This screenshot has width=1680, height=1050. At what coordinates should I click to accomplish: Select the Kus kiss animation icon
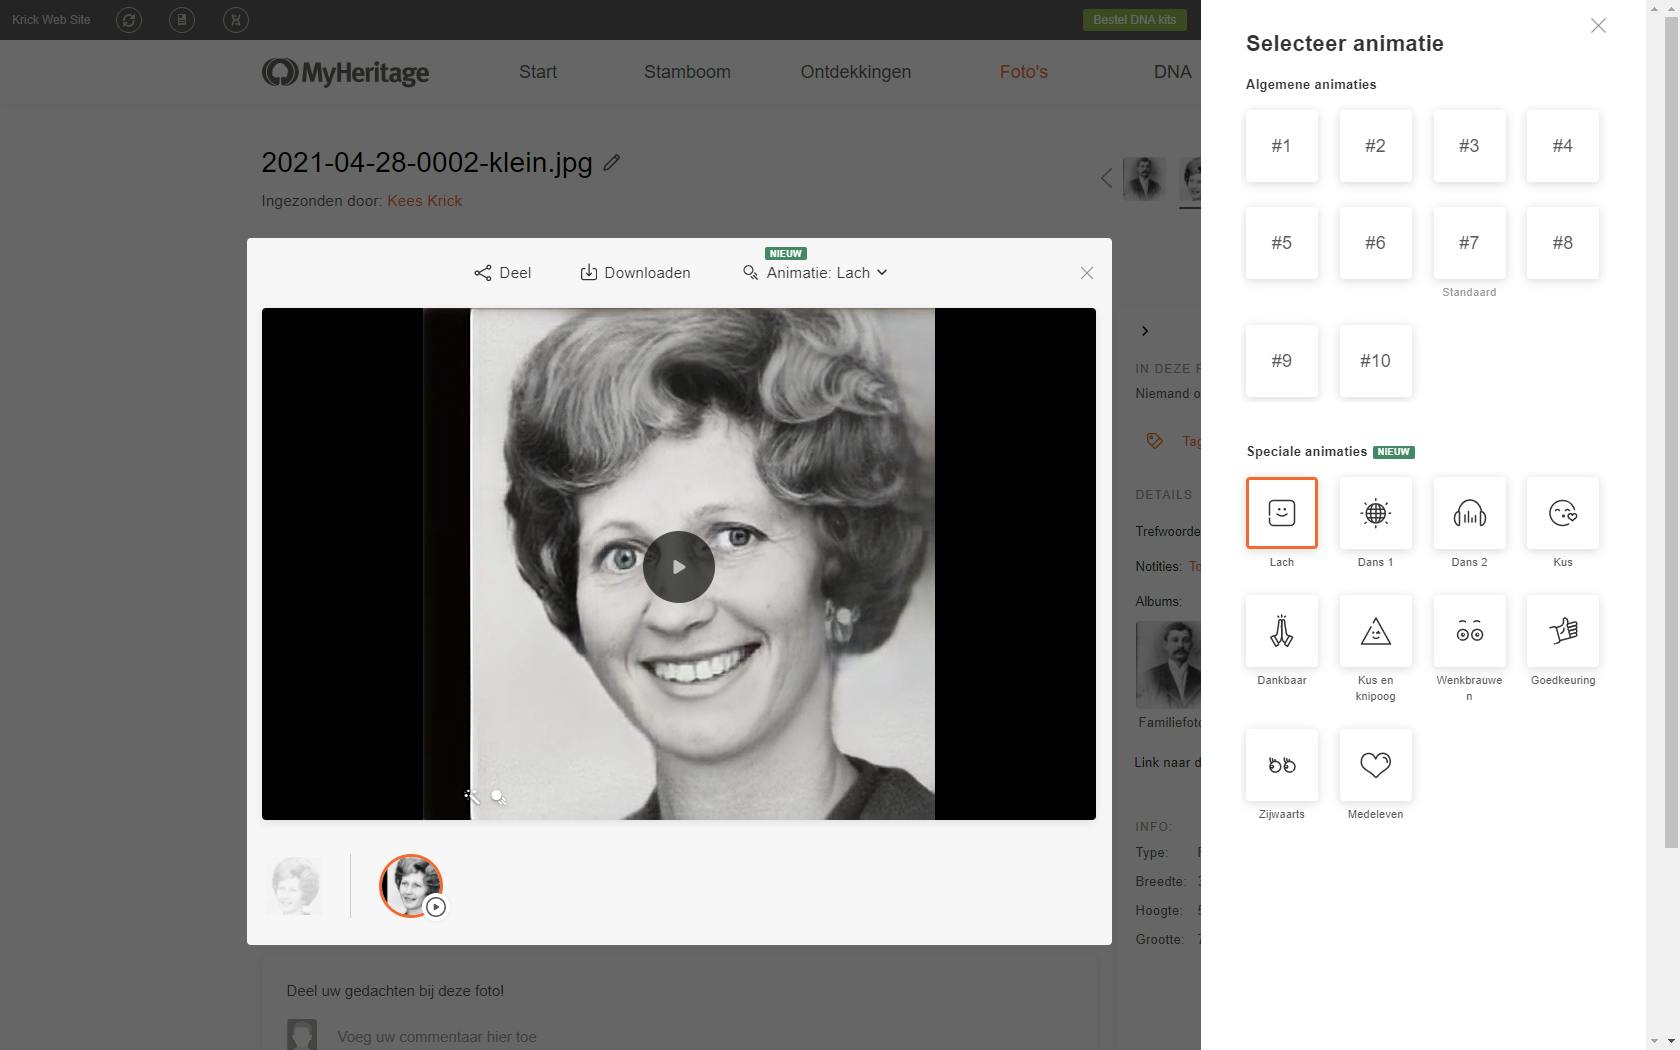1562,513
